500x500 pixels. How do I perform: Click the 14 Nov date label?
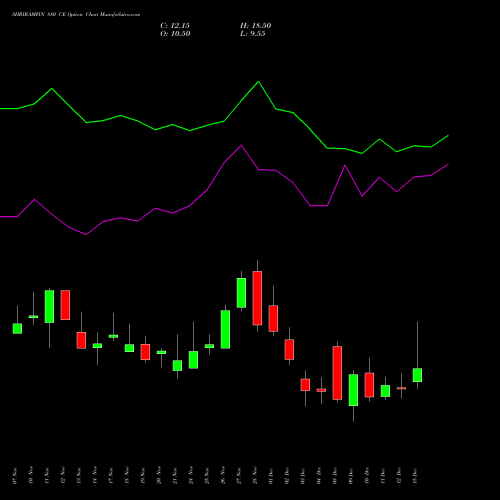tap(95, 475)
